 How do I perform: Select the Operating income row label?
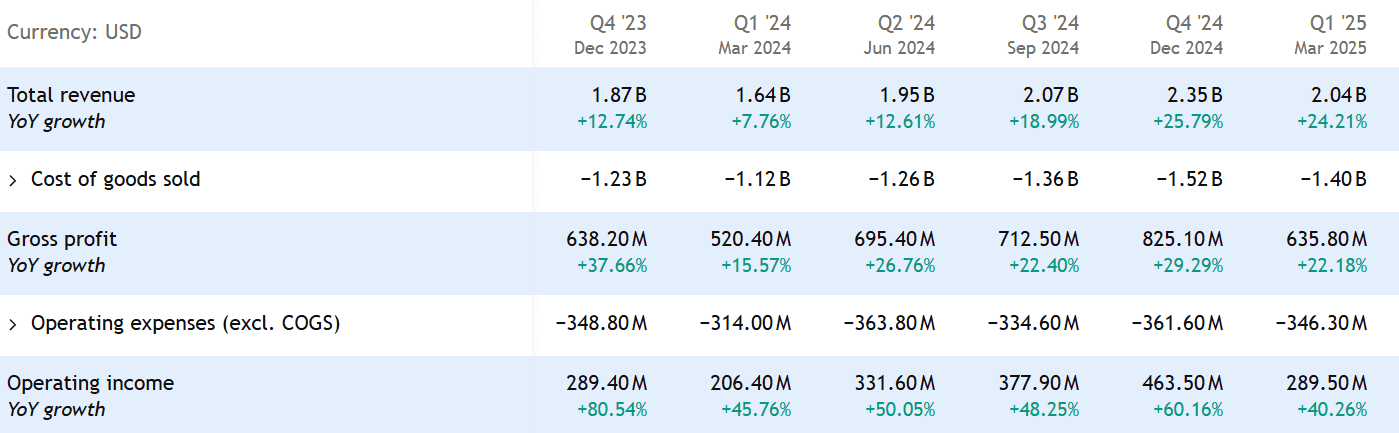[x=90, y=383]
